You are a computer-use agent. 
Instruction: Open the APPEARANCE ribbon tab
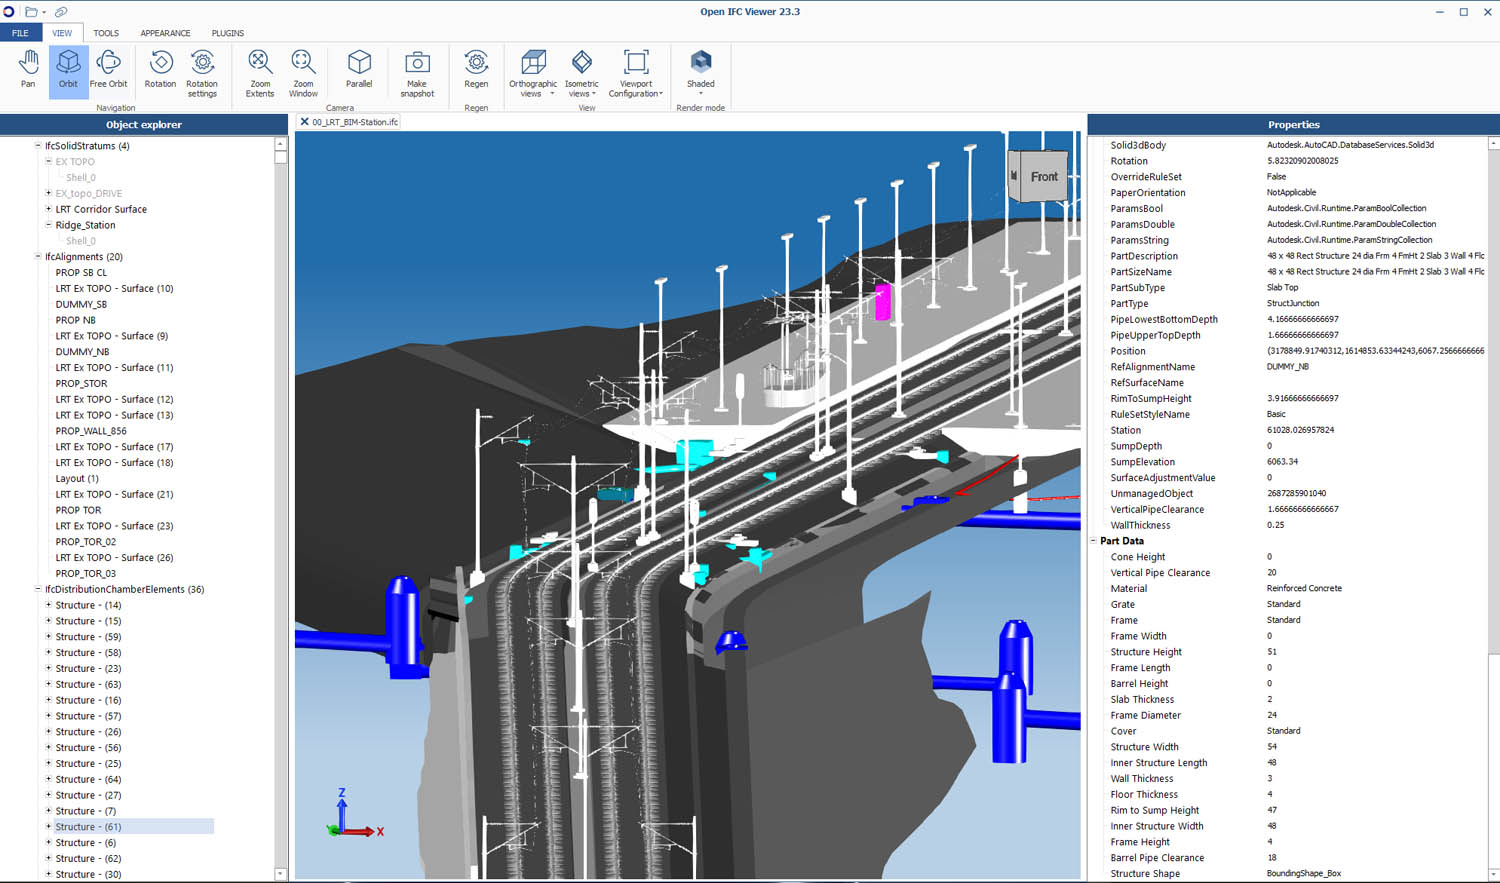165,33
